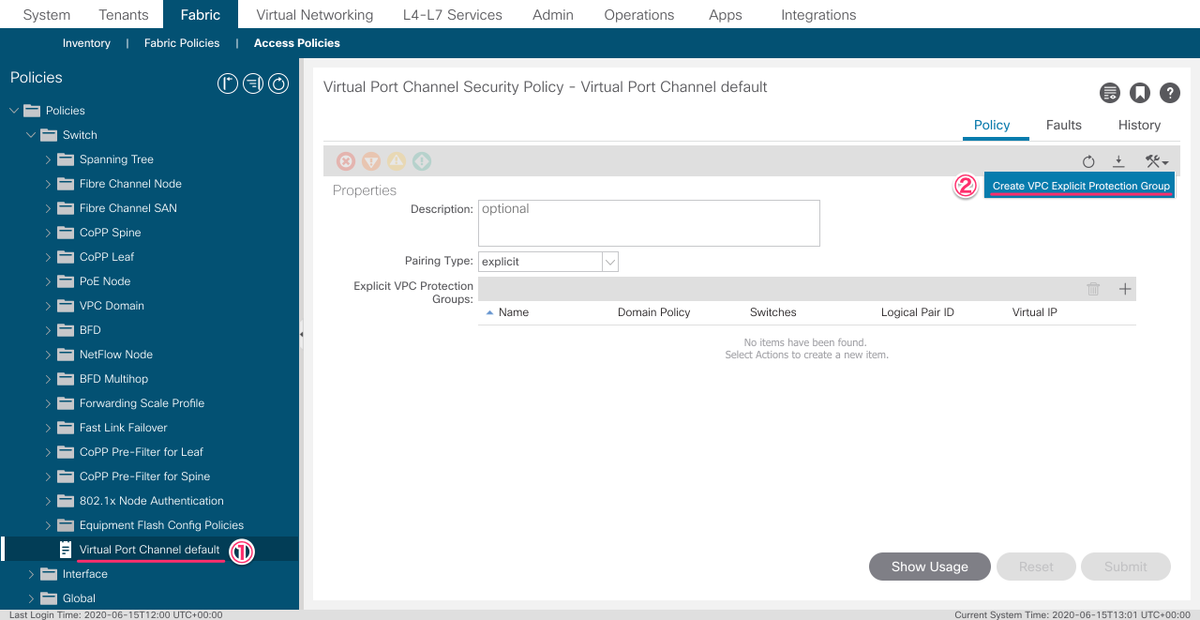Screen dimensions: 1200x620
Task: Click the trash delete icon in protection groups table
Action: [1094, 289]
